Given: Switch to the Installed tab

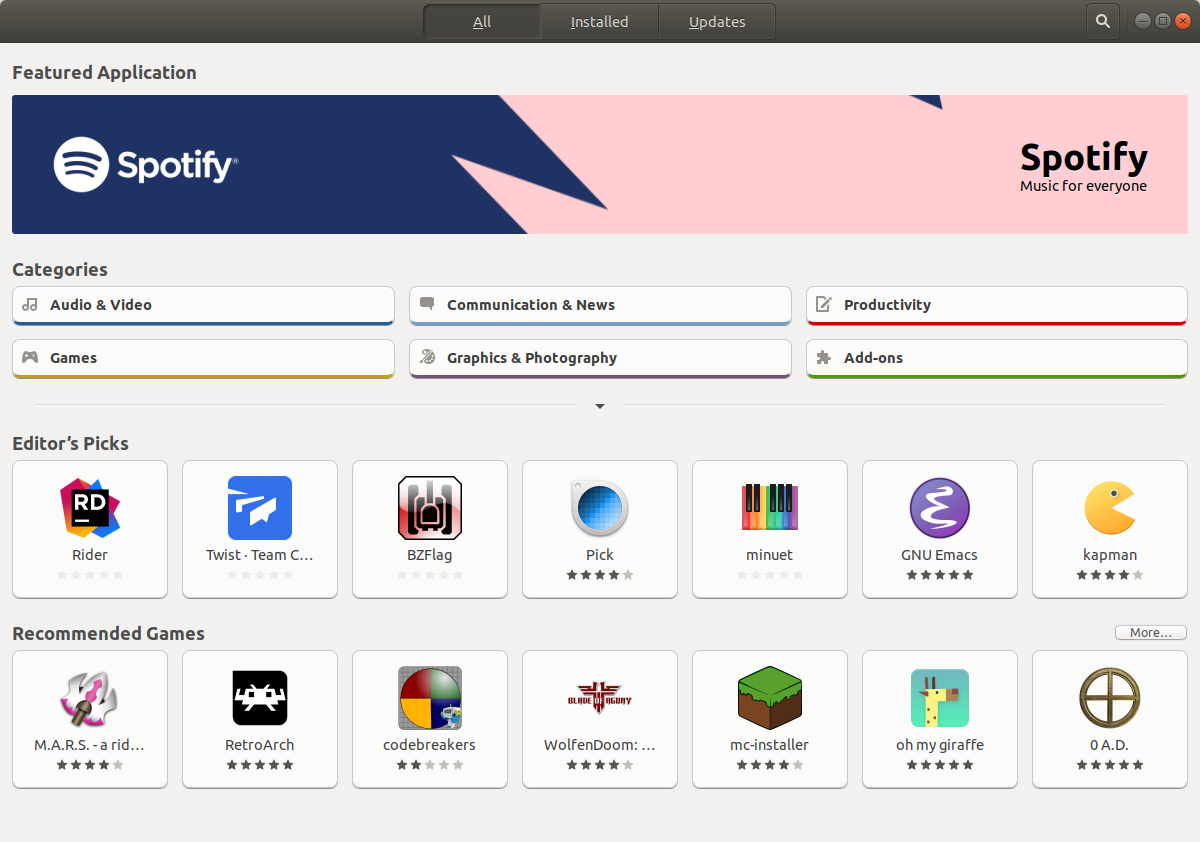Looking at the screenshot, I should (x=599, y=21).
